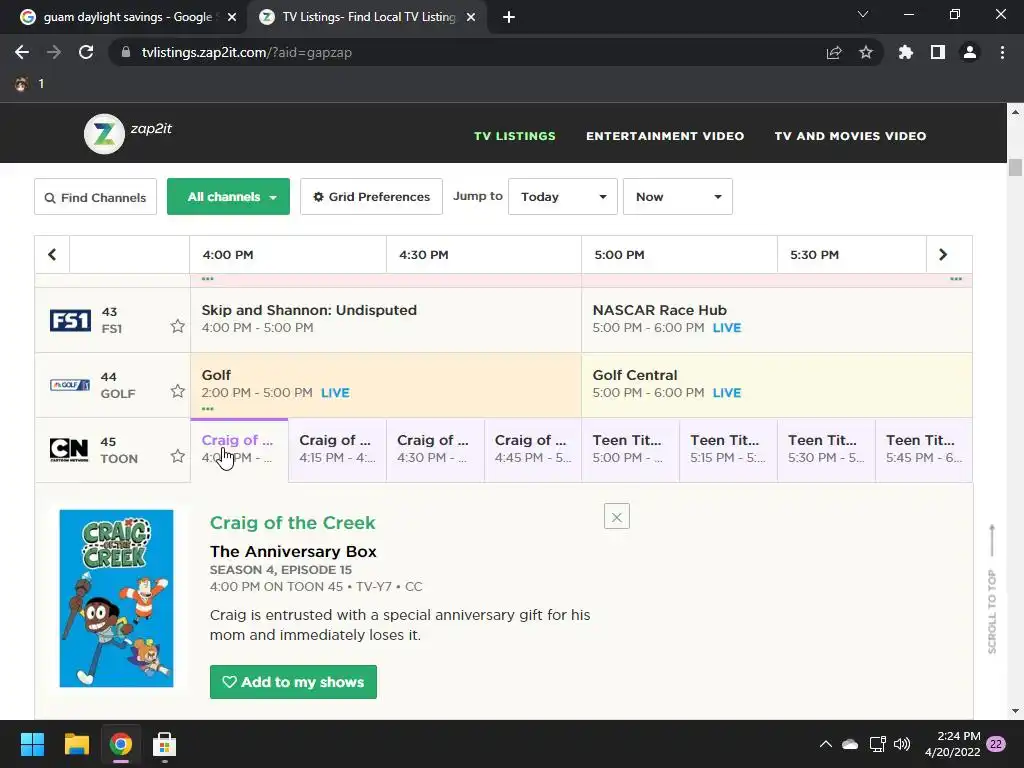The width and height of the screenshot is (1024, 768).
Task: Expand the All channels dropdown
Action: 229,197
